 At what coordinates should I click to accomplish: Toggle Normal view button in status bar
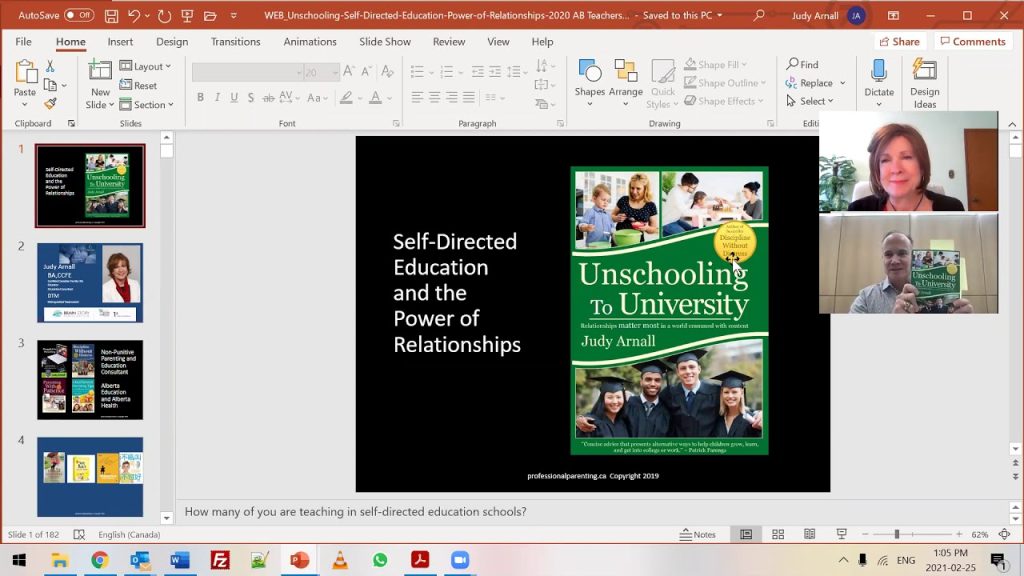745,534
